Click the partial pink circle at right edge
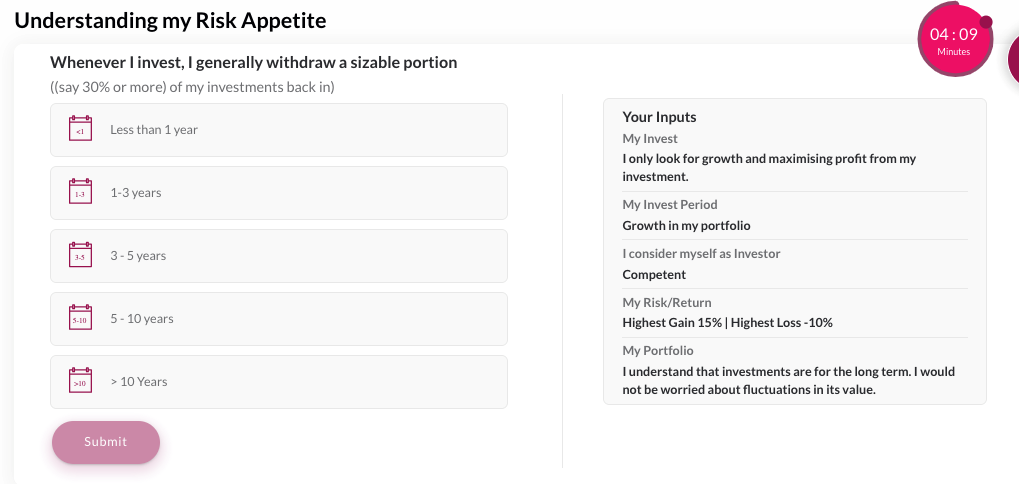Image resolution: width=1019 pixels, height=484 pixels. pyautogui.click(x=1013, y=59)
